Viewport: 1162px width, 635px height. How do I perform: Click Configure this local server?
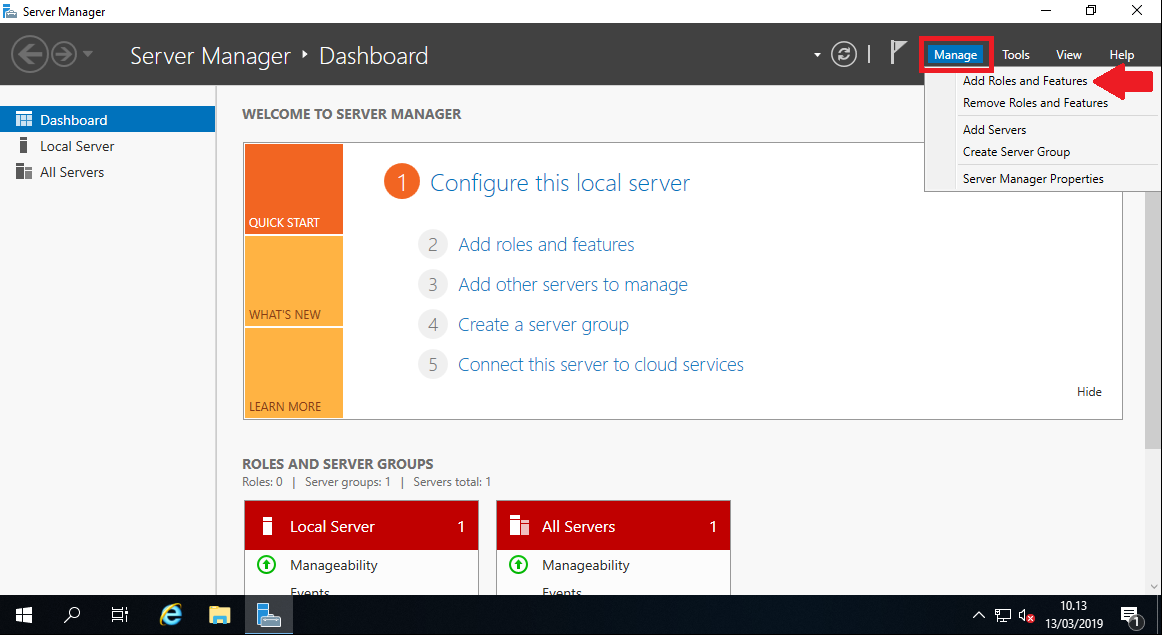(558, 182)
